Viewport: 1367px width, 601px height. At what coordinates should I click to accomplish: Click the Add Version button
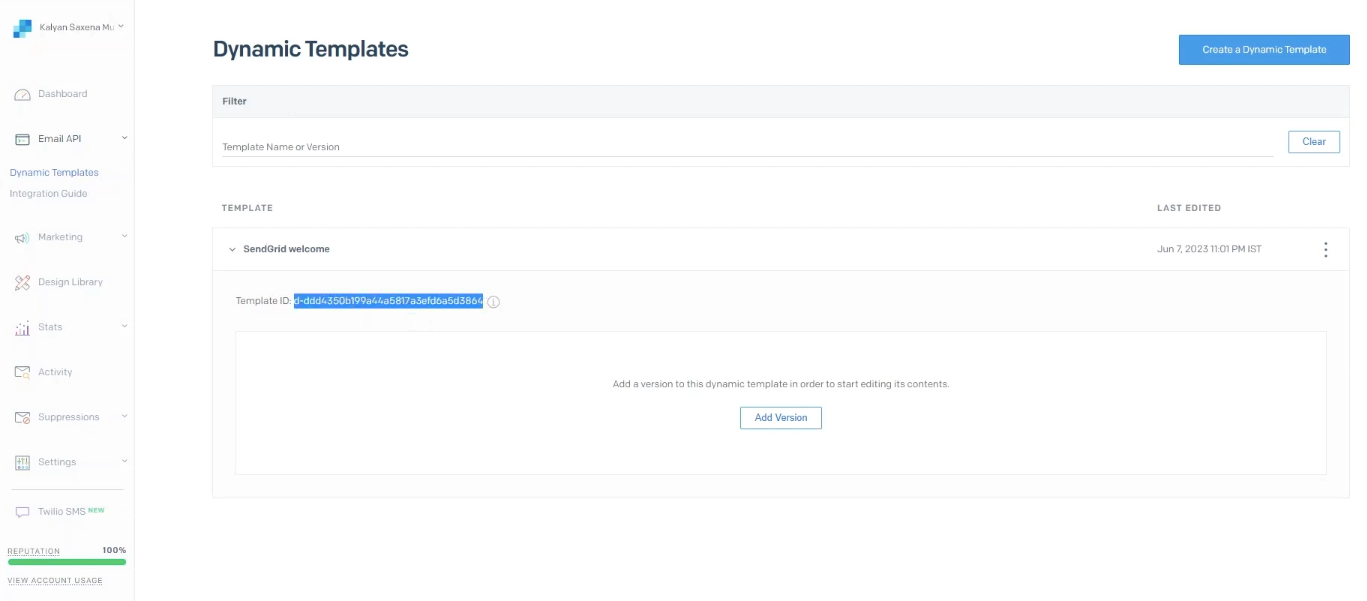[781, 418]
